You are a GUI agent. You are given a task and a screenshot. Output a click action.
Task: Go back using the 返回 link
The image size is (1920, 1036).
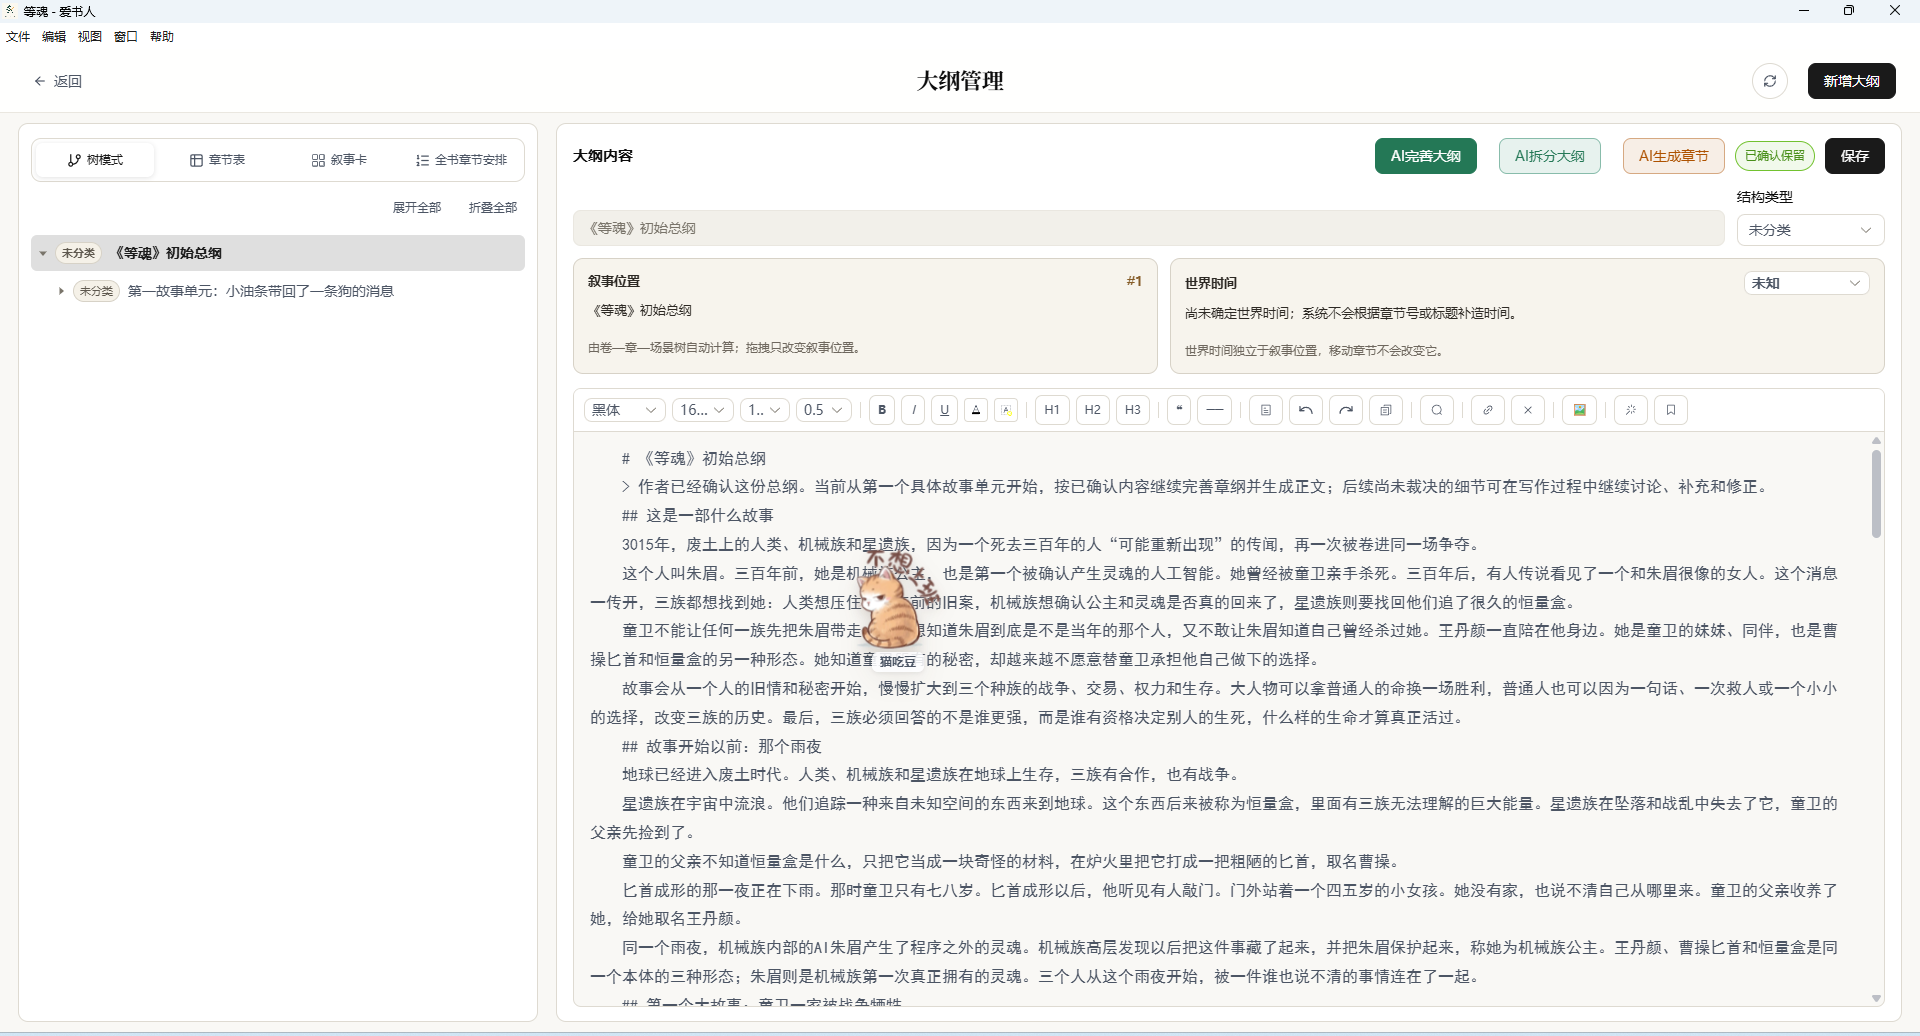coord(58,81)
